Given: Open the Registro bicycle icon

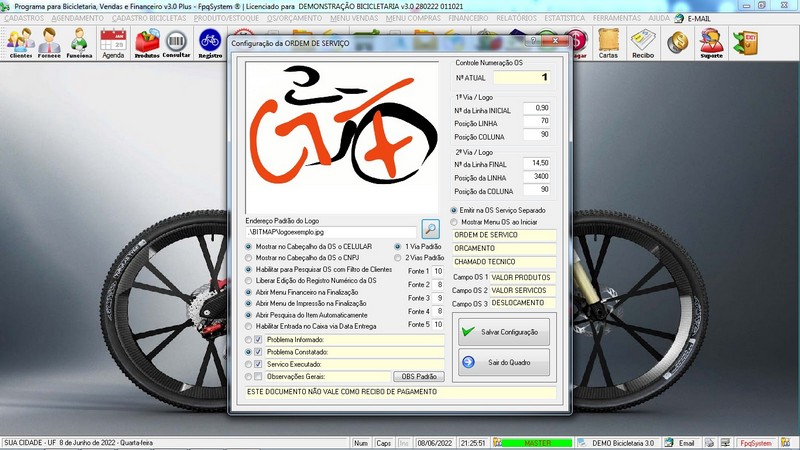Looking at the screenshot, I should point(210,43).
